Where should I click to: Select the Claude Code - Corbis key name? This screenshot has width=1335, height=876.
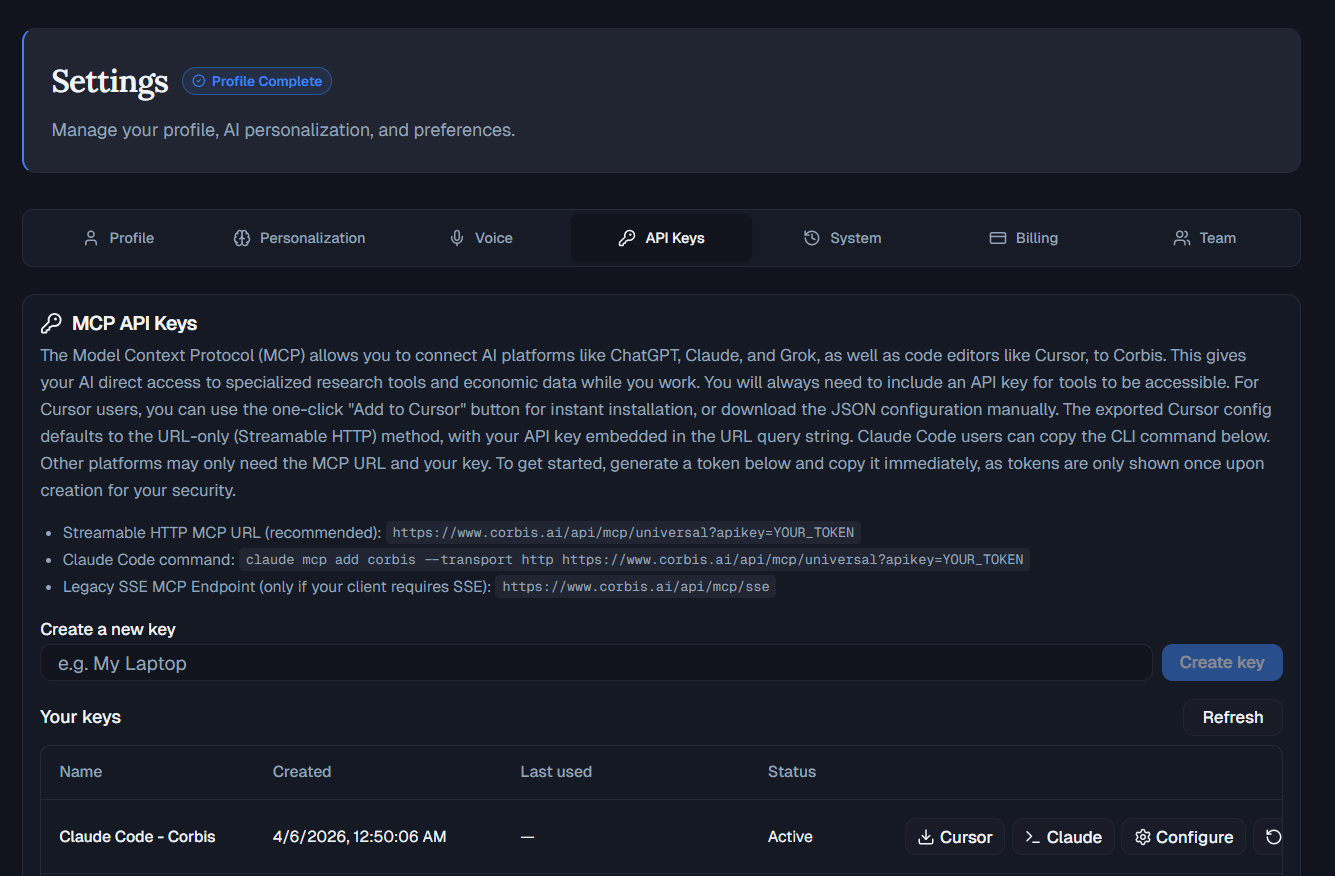pos(137,837)
